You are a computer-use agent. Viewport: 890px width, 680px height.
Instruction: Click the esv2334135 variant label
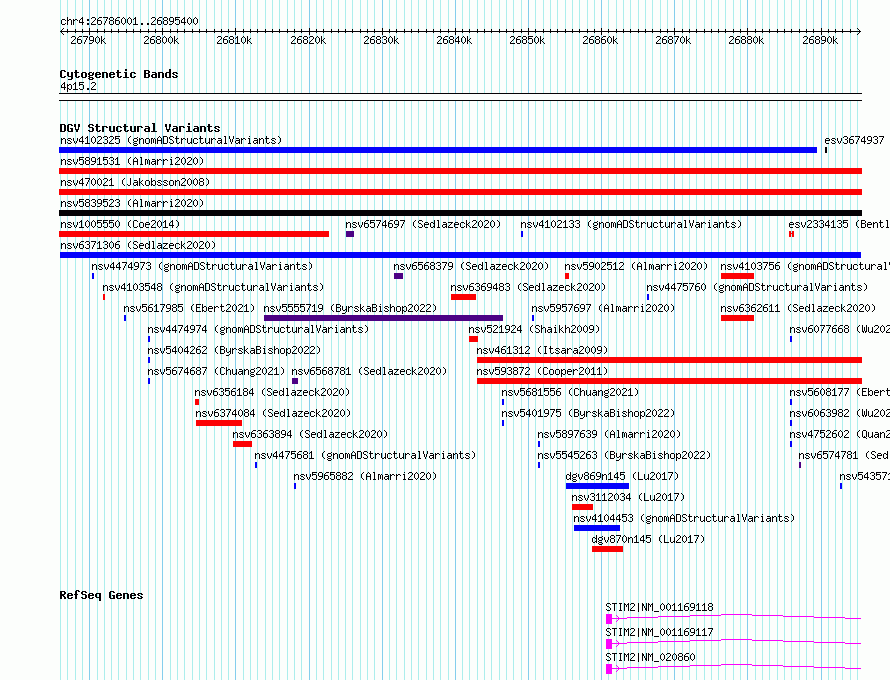(839, 224)
